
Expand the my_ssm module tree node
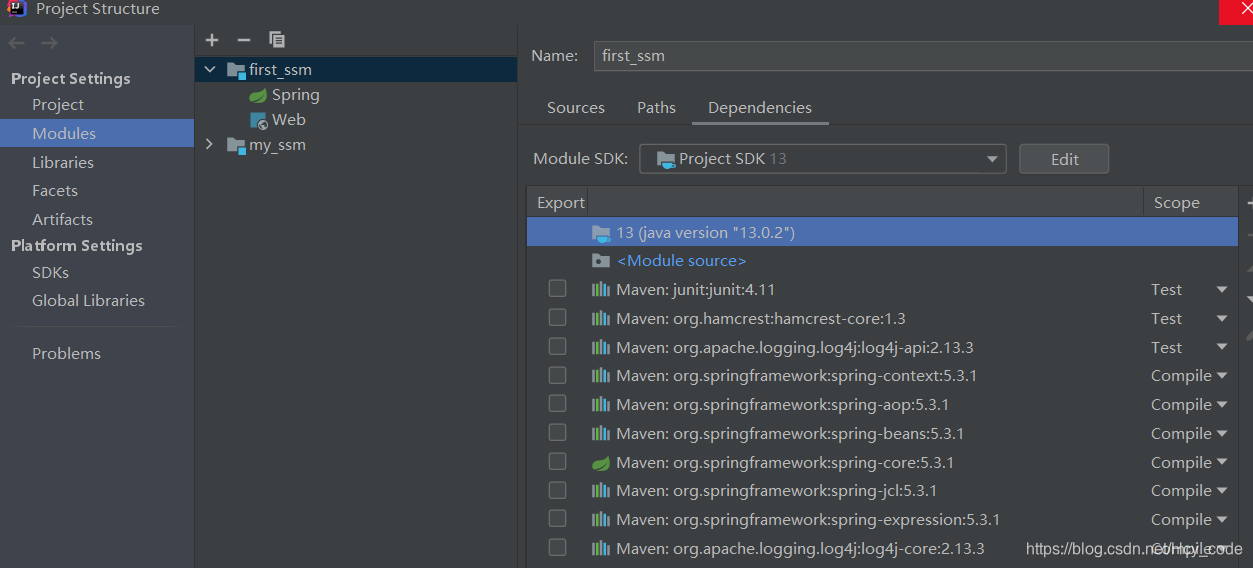click(x=209, y=145)
